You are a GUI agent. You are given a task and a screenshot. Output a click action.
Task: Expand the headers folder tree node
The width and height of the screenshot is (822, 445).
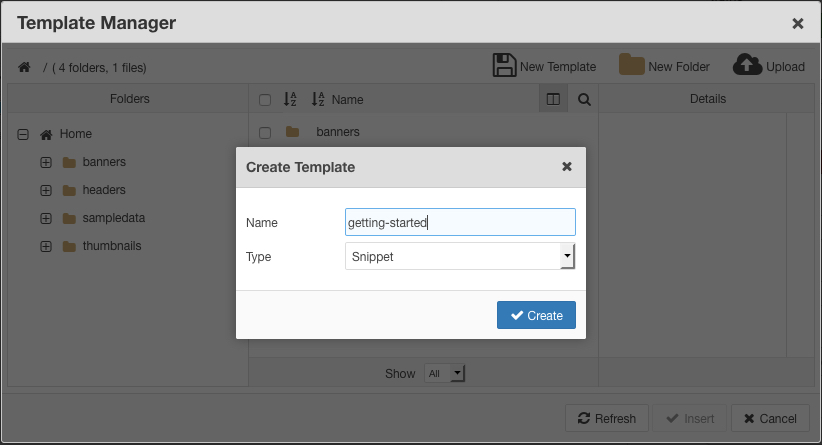click(x=46, y=190)
